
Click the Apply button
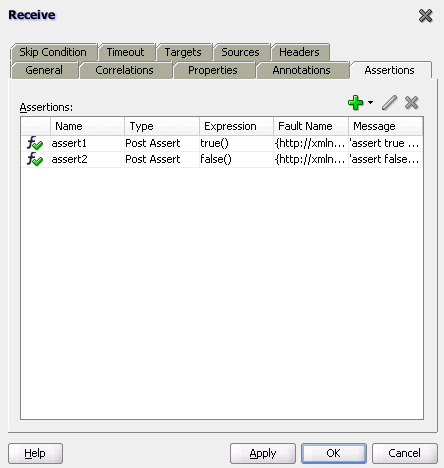(263, 453)
